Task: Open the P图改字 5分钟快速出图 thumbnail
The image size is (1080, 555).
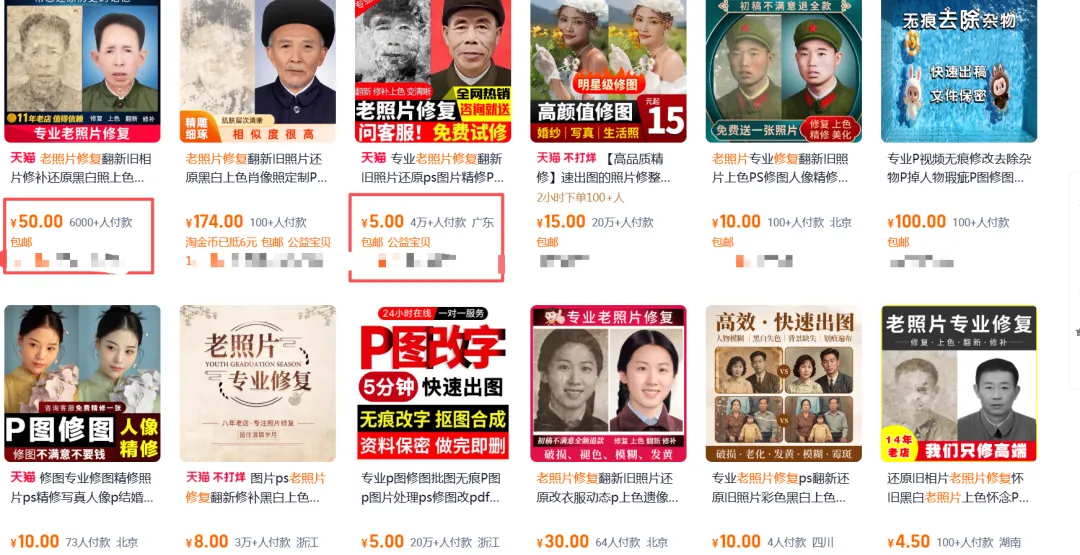Action: click(433, 384)
